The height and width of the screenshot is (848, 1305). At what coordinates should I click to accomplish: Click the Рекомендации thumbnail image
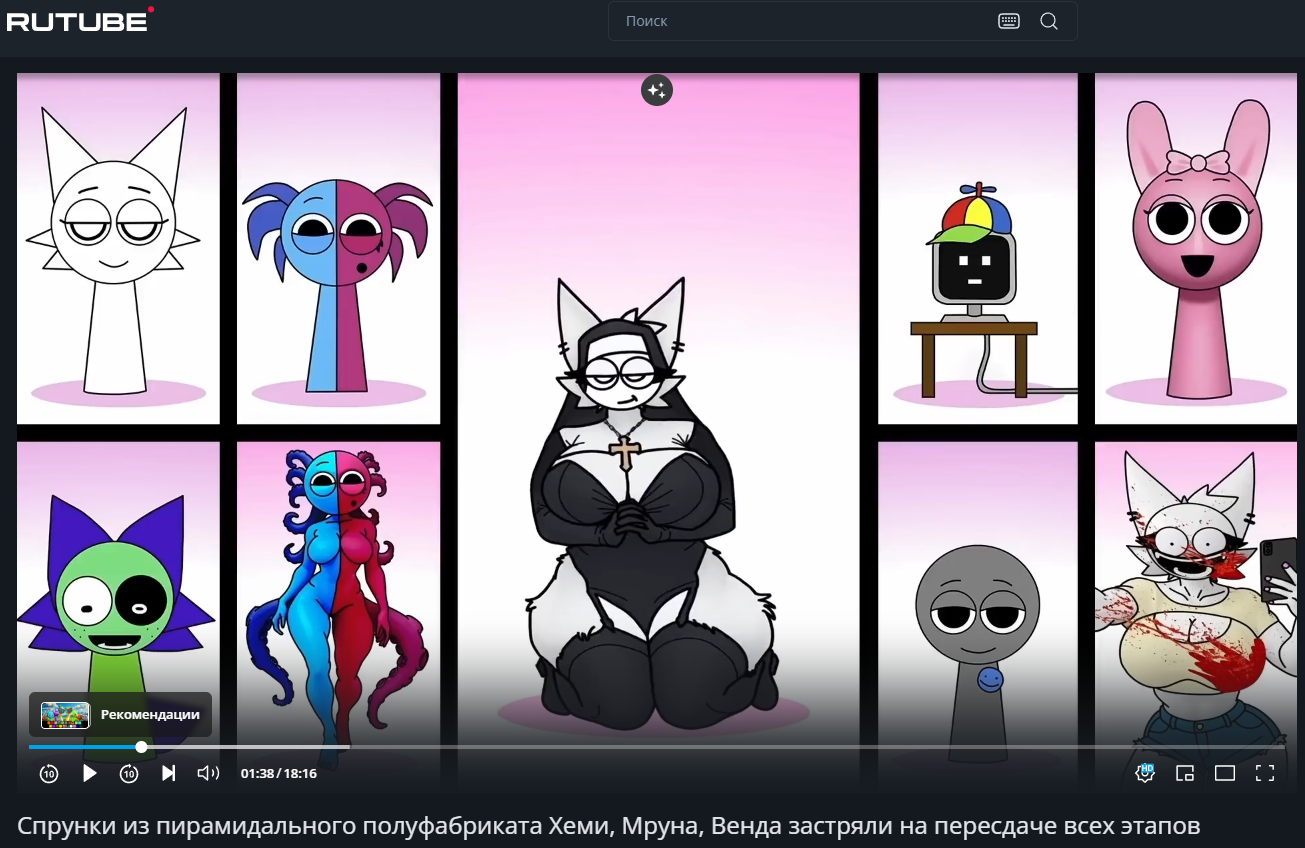(66, 715)
